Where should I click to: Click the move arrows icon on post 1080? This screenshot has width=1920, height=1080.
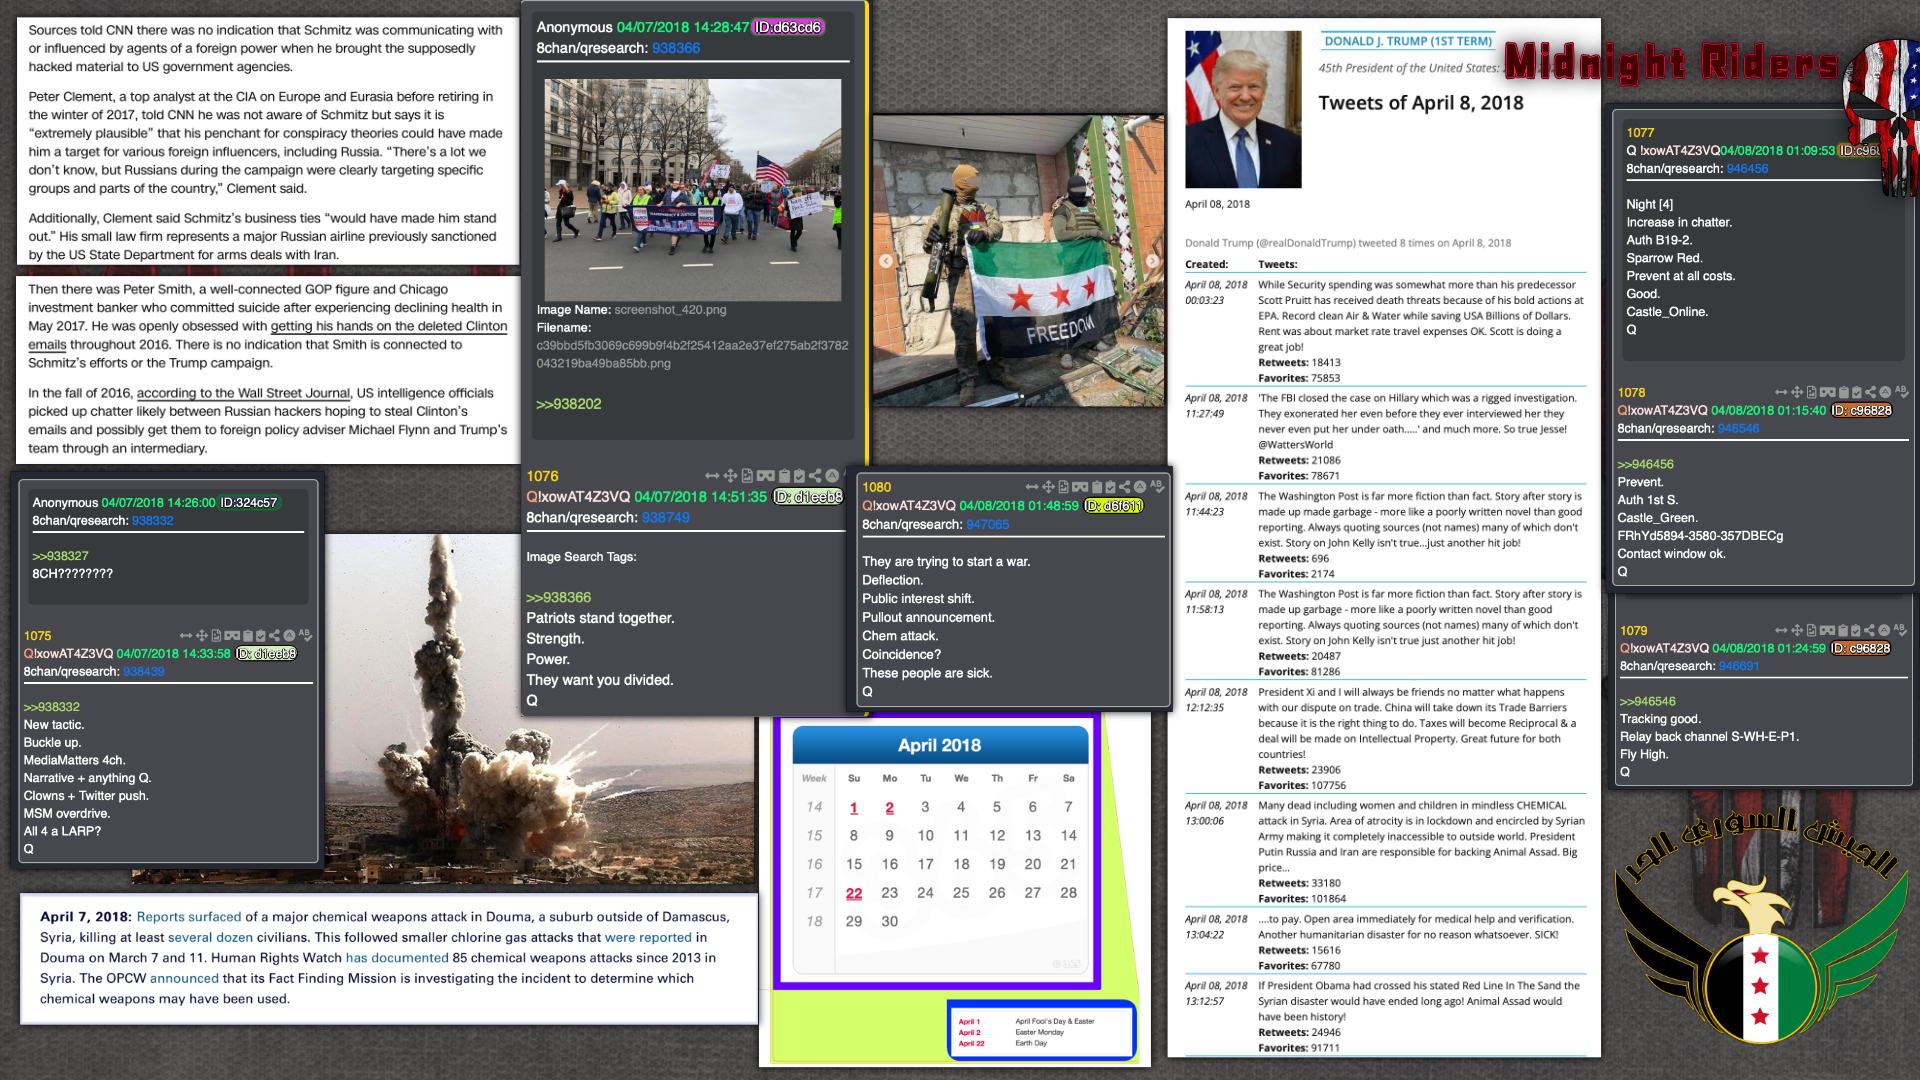click(x=1049, y=487)
